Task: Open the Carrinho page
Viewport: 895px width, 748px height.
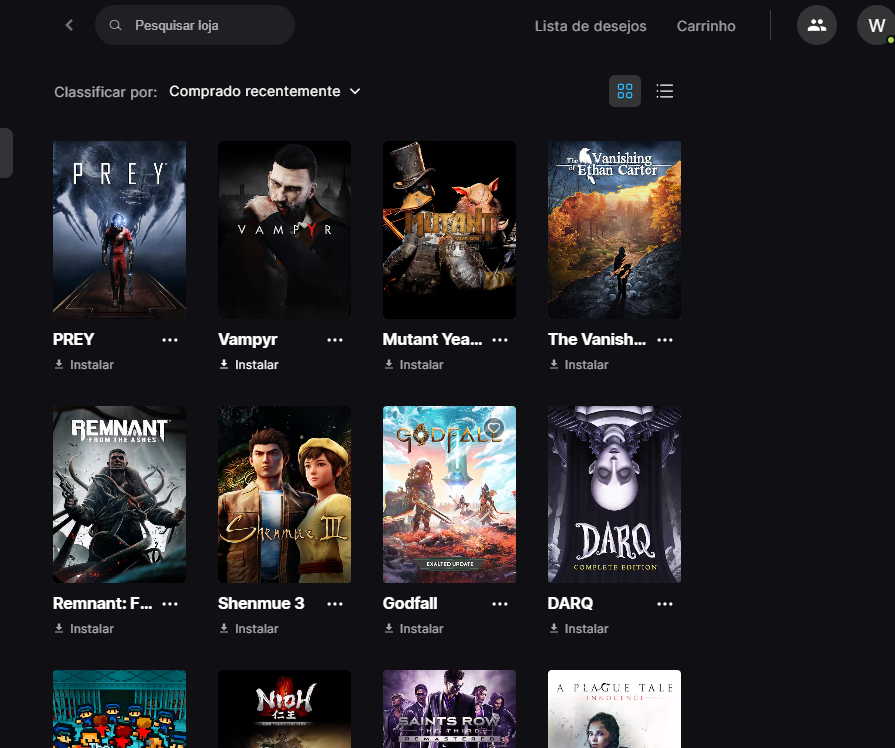Action: click(706, 26)
